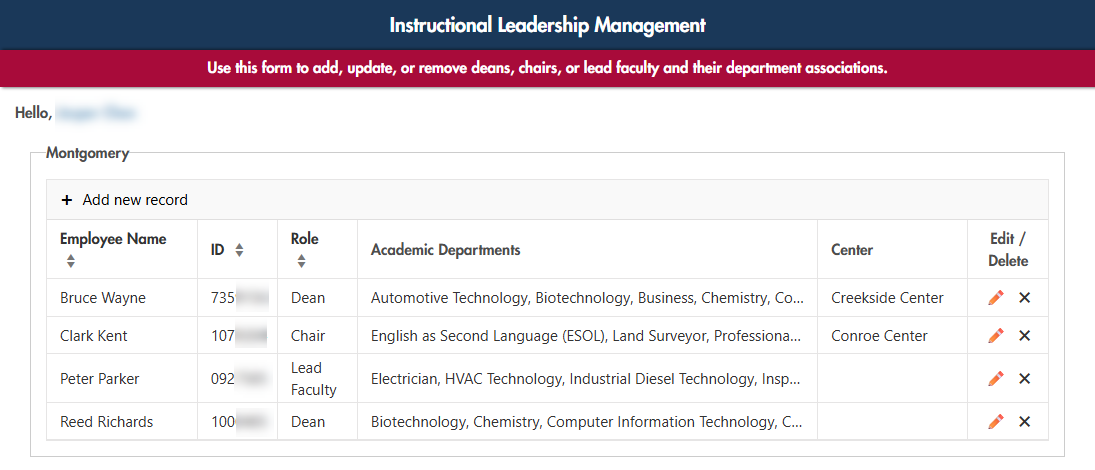Sort table by Employee Name arrows
The width and height of the screenshot is (1095, 470).
coord(70,262)
